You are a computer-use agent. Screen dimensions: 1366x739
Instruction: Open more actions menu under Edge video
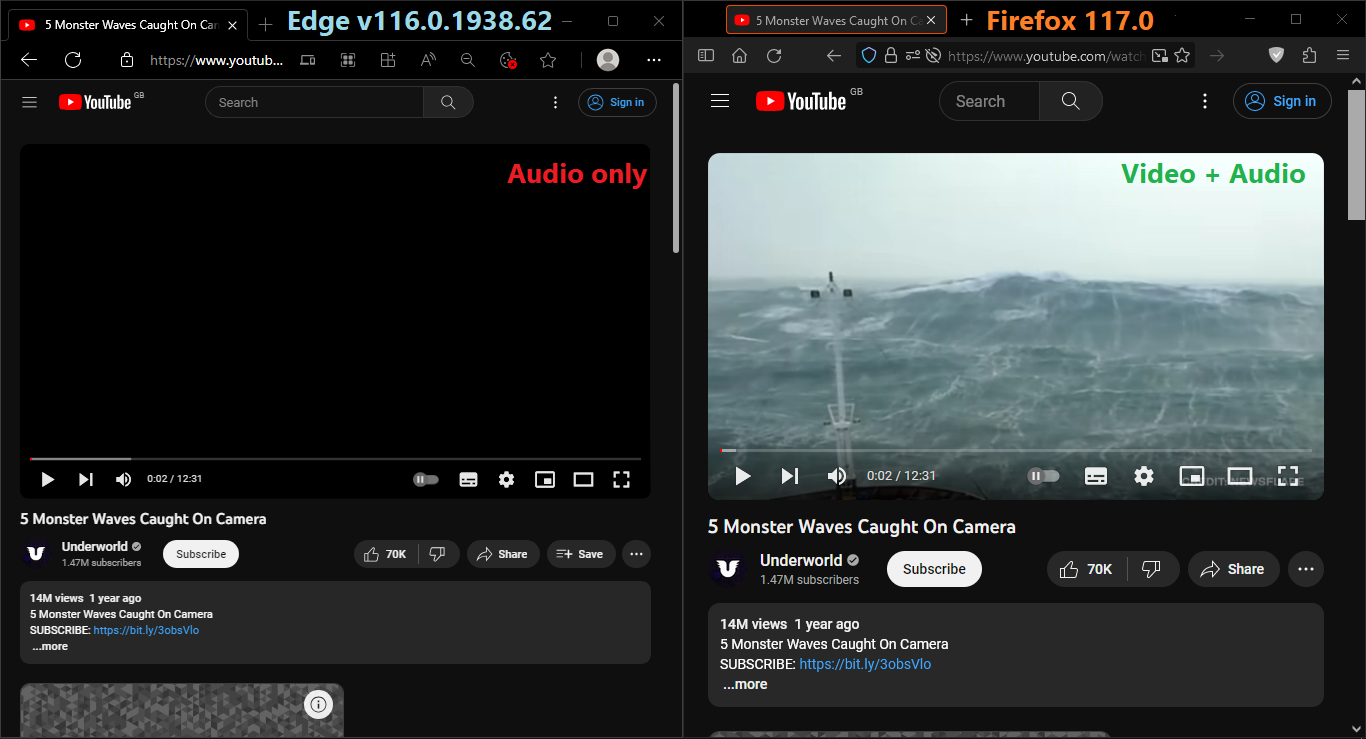point(636,554)
